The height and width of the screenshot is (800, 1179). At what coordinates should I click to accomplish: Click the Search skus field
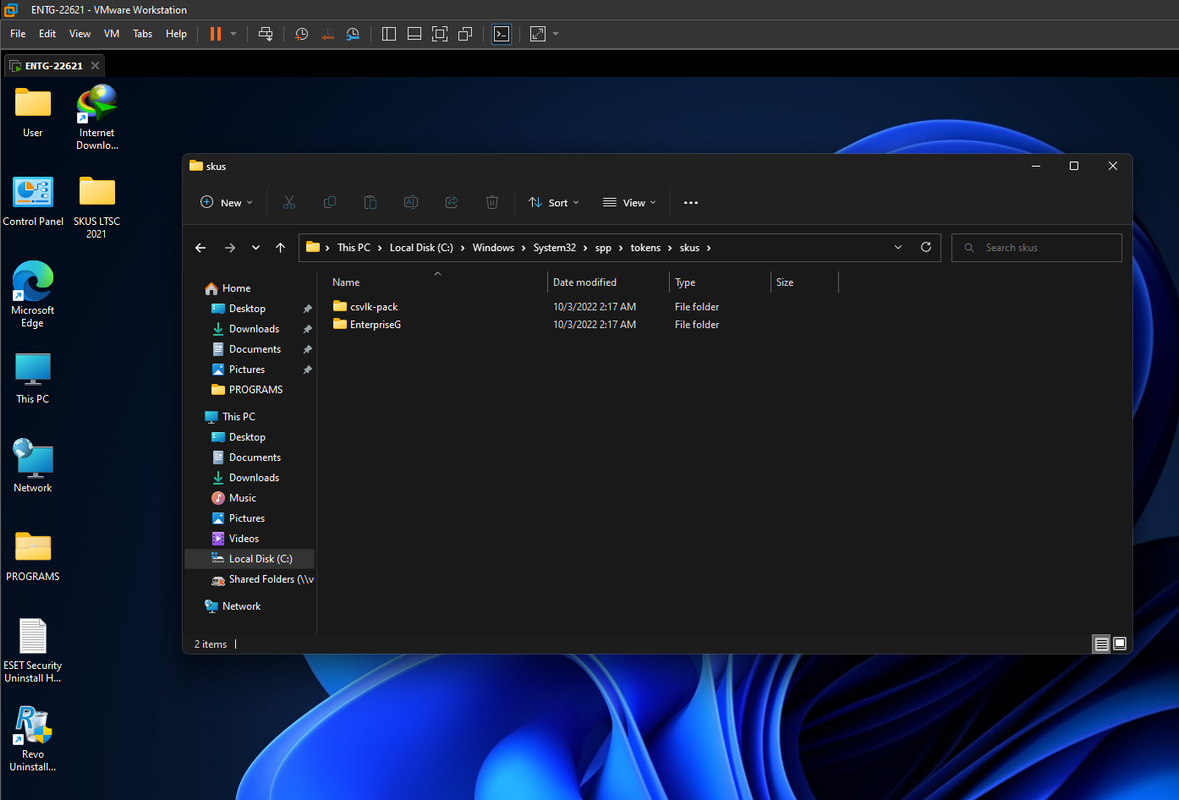(x=1036, y=247)
